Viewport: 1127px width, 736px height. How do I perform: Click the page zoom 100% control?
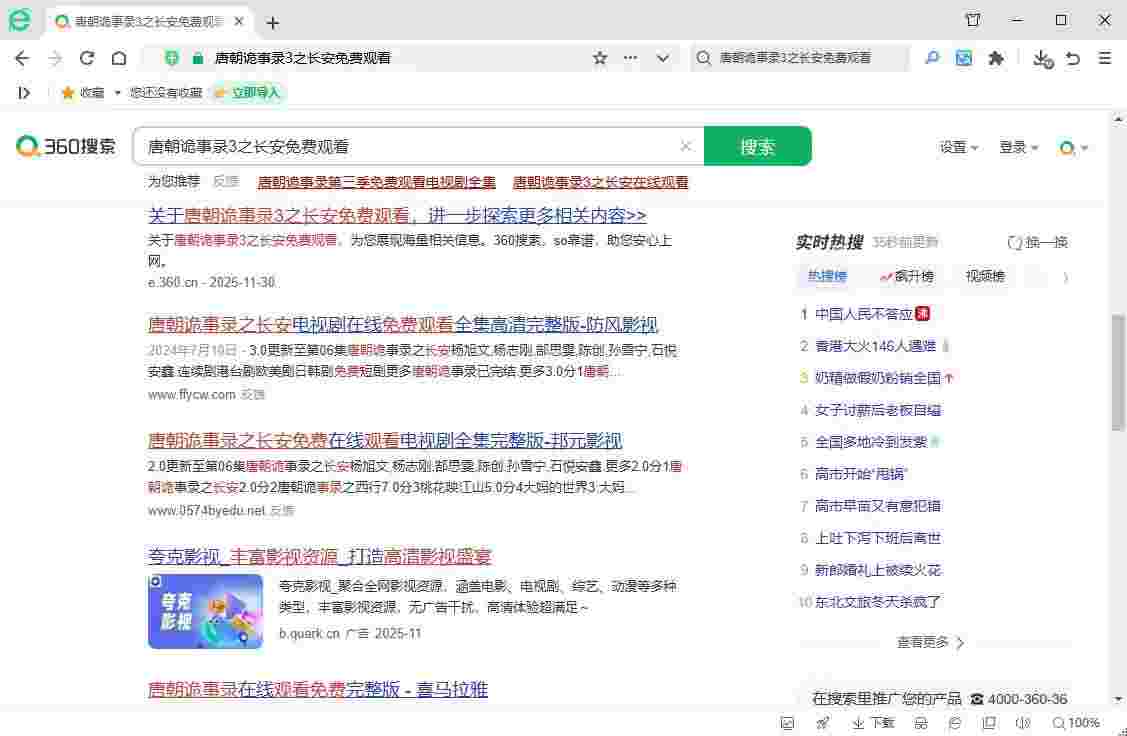(x=1076, y=723)
